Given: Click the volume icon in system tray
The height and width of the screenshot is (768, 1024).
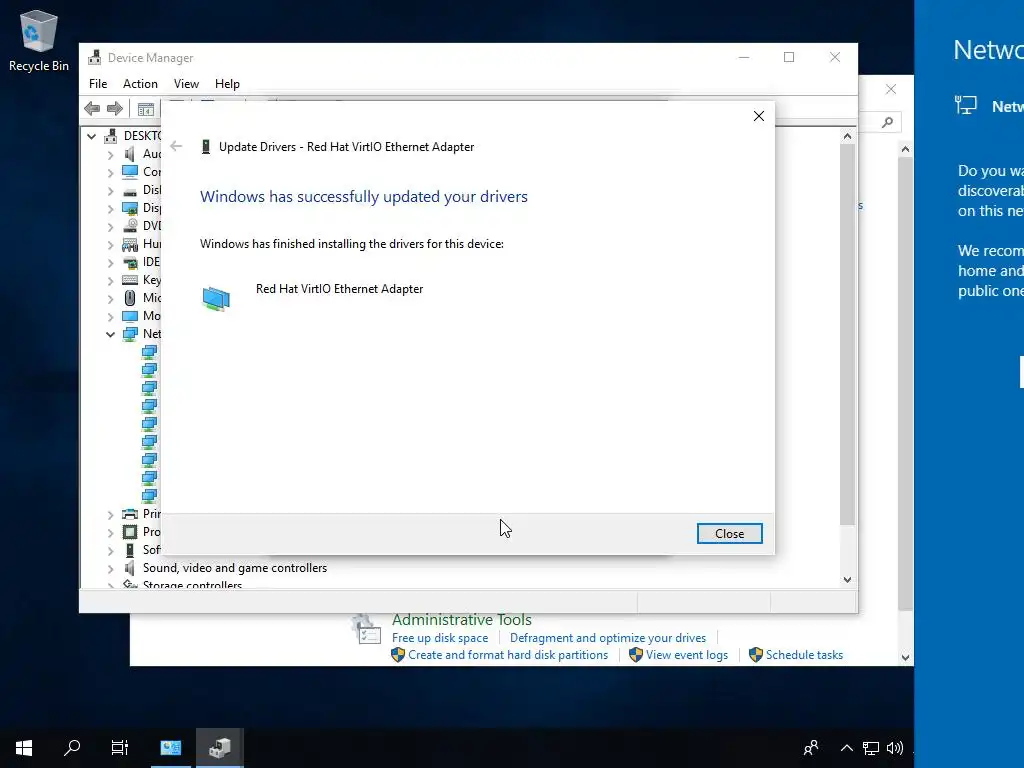Looking at the screenshot, I should (x=895, y=748).
